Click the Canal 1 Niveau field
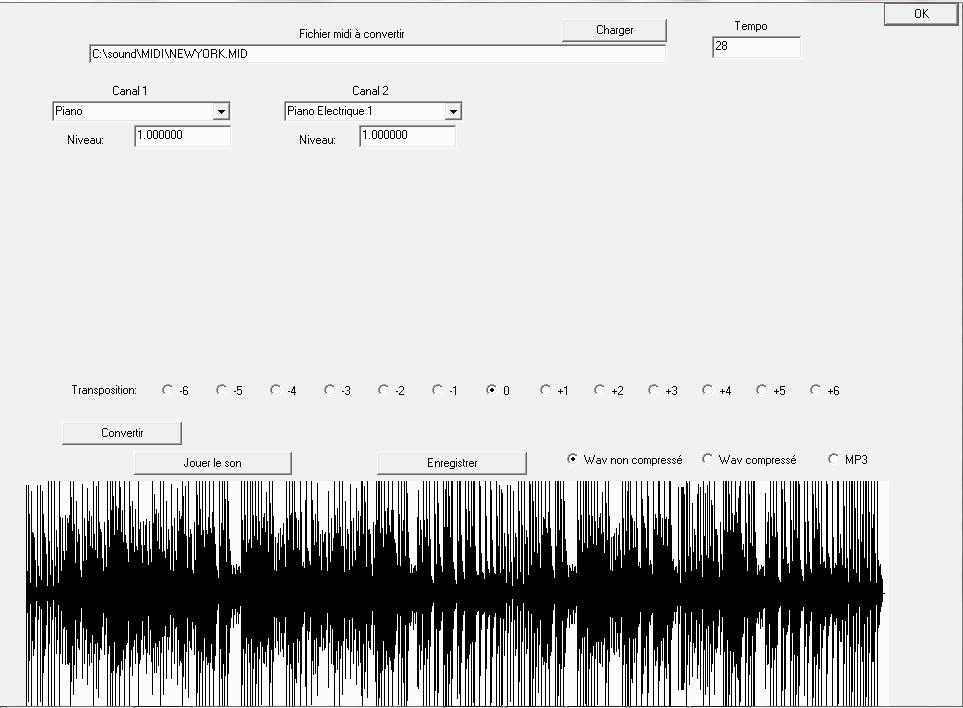 coord(182,136)
